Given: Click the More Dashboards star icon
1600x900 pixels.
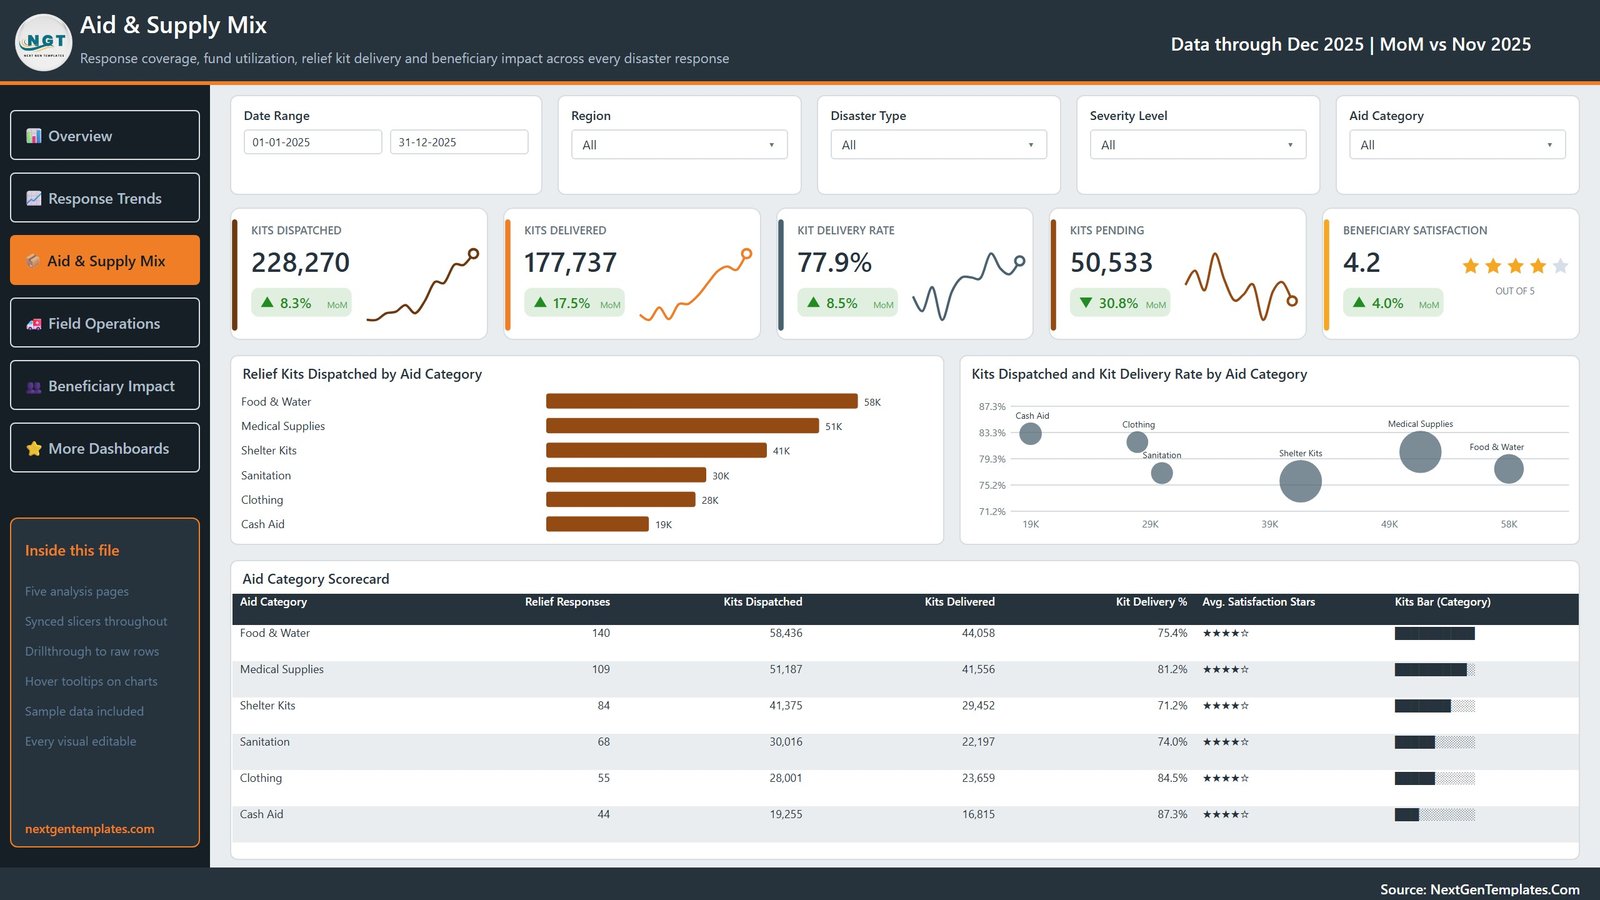Looking at the screenshot, I should click(34, 449).
